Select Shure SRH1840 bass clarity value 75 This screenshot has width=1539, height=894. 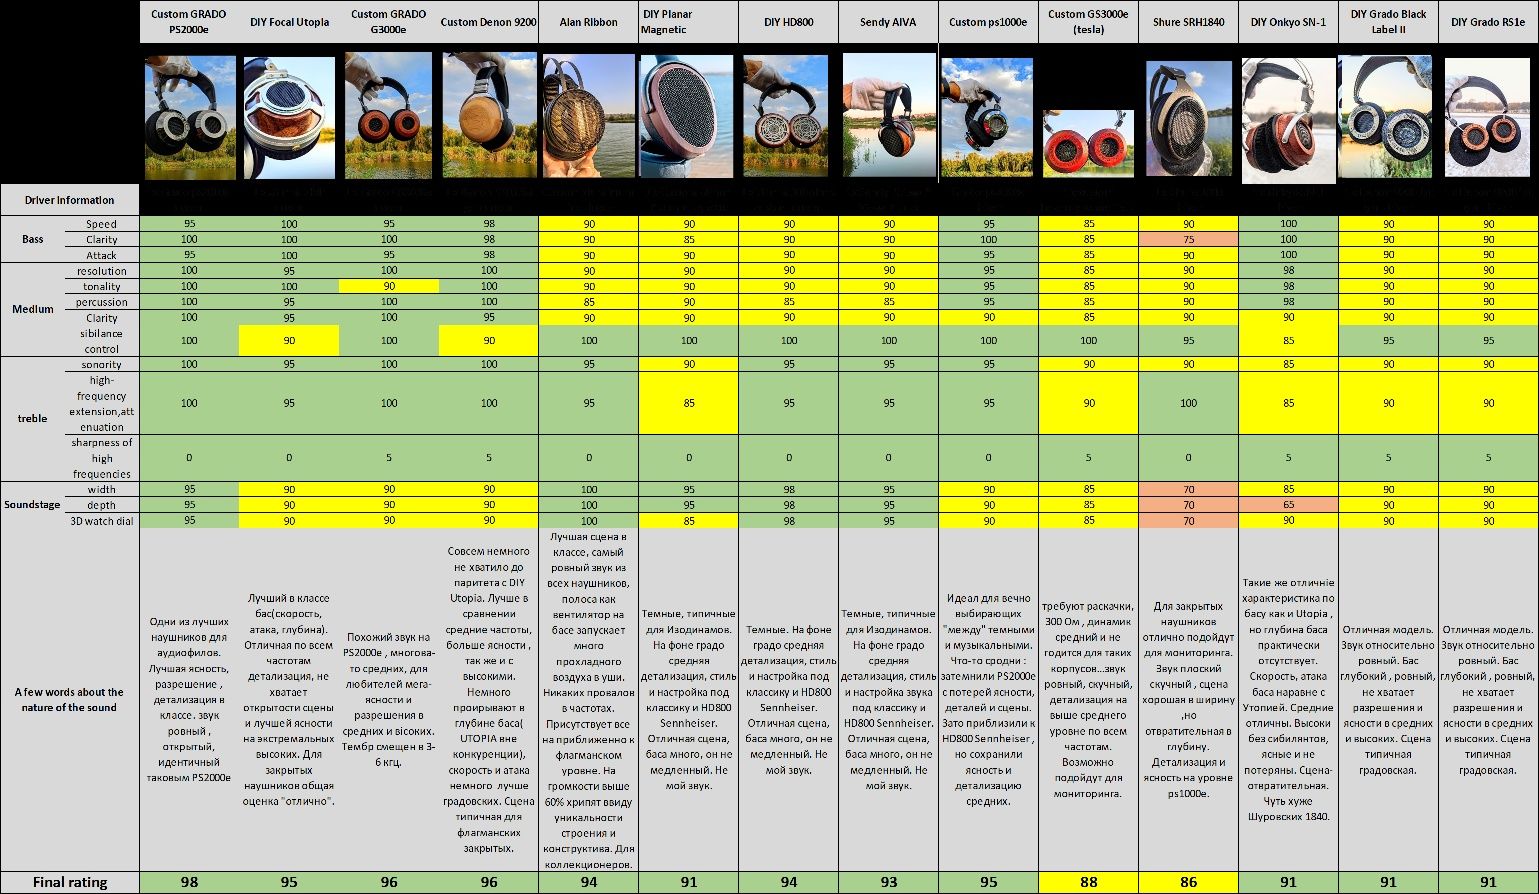1188,240
